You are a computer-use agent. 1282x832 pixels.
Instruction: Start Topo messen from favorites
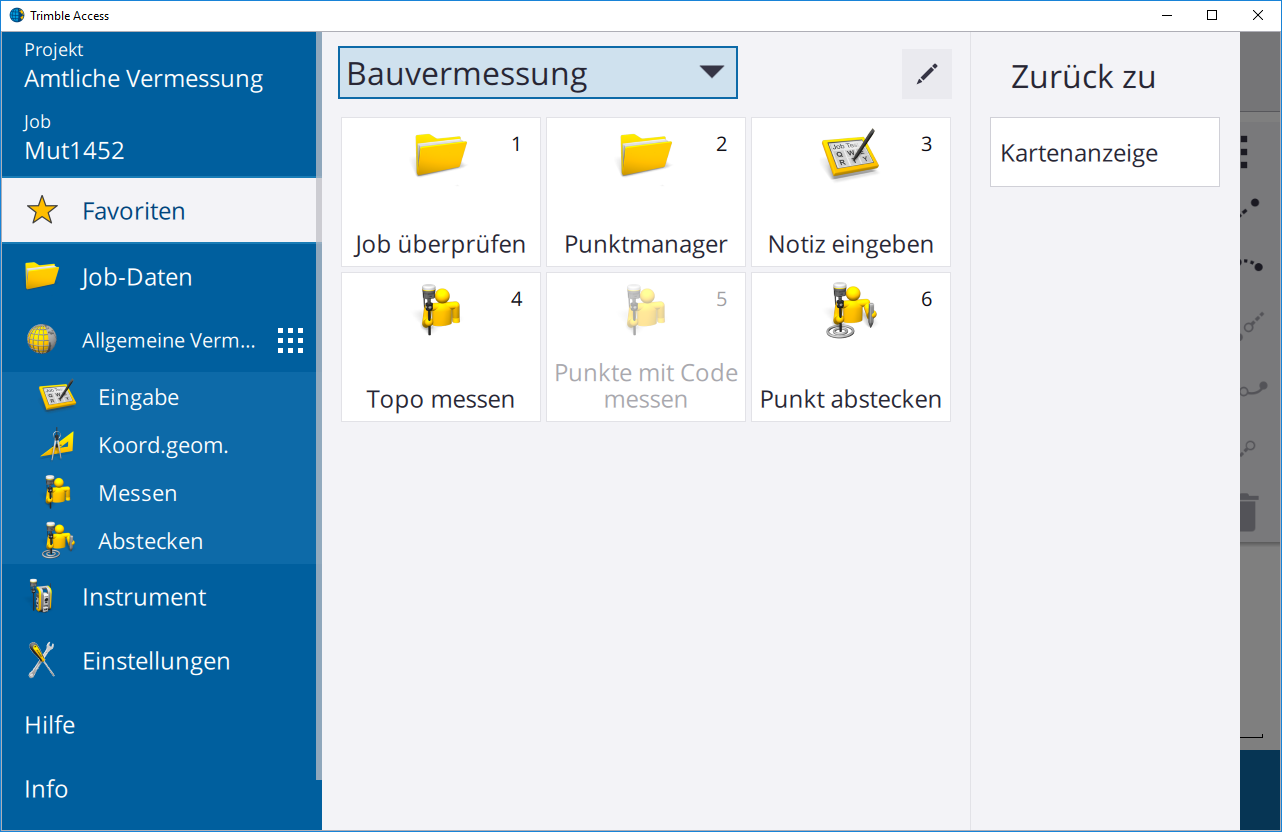point(440,347)
